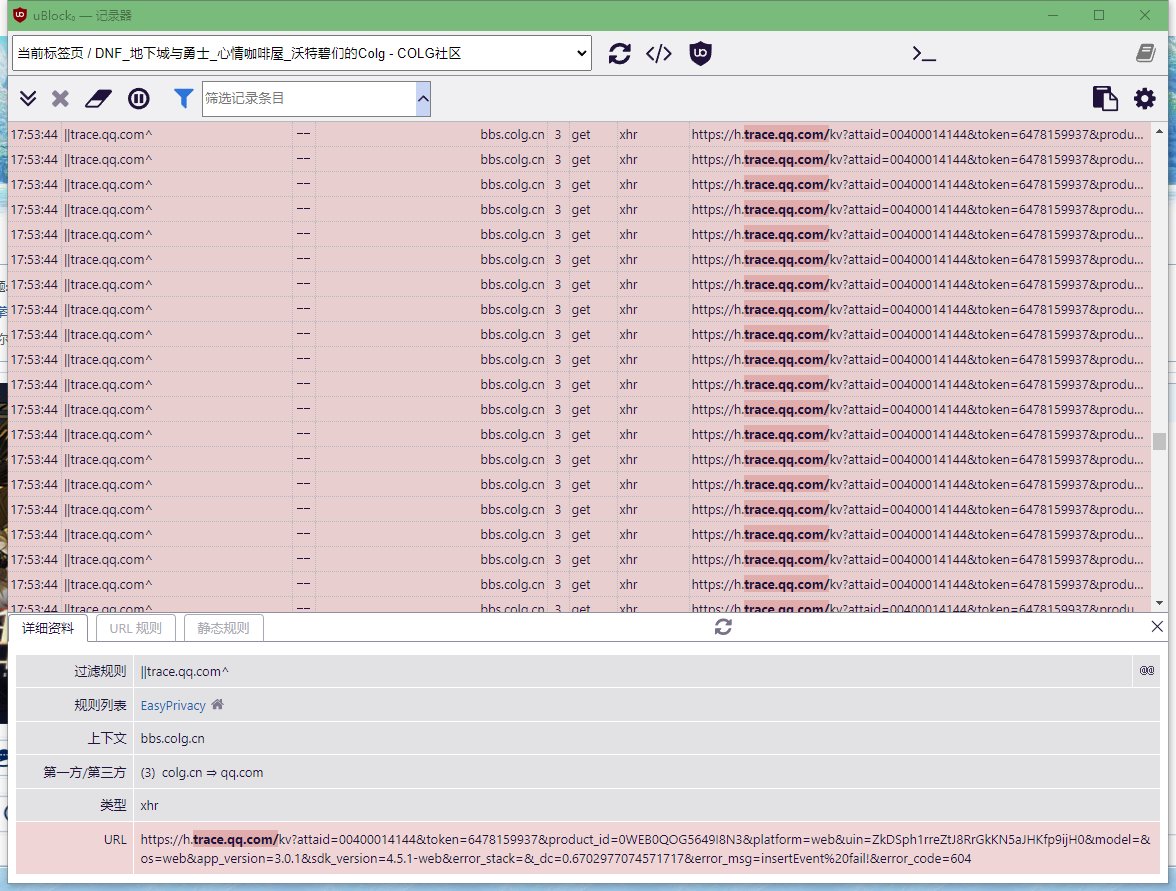Click the uBlock logo in the title bar
Image resolution: width=1176 pixels, height=891 pixels.
click(20, 14)
